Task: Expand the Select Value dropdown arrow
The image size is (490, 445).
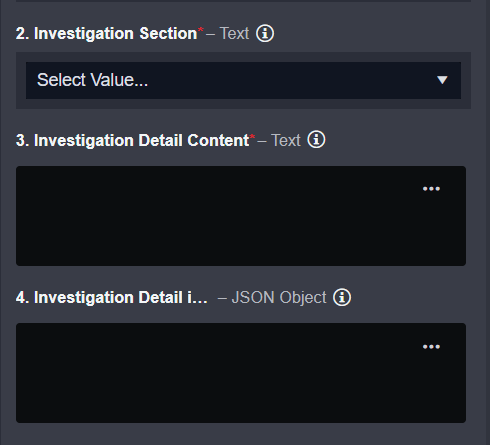Action: coord(442,80)
